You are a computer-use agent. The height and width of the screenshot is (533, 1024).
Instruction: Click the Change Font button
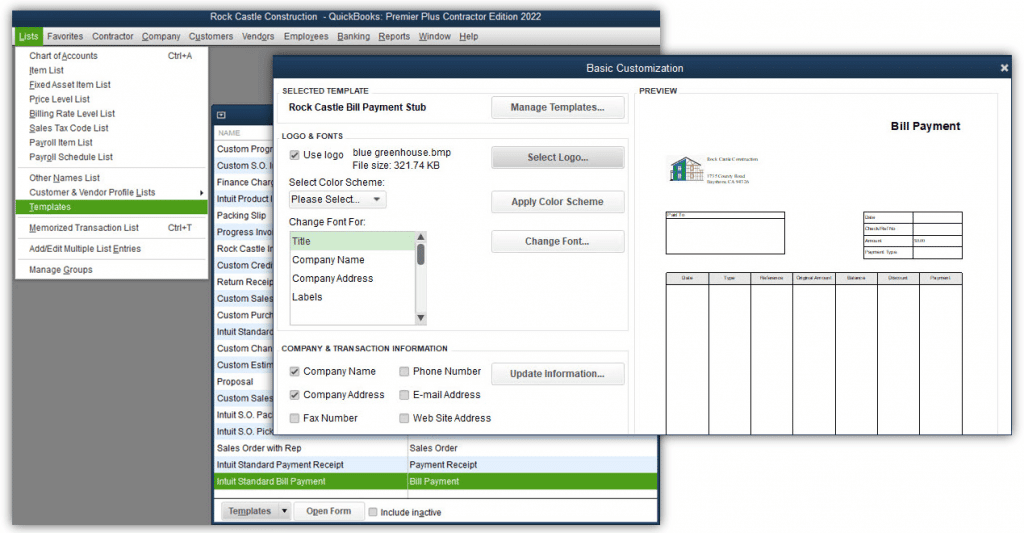557,242
